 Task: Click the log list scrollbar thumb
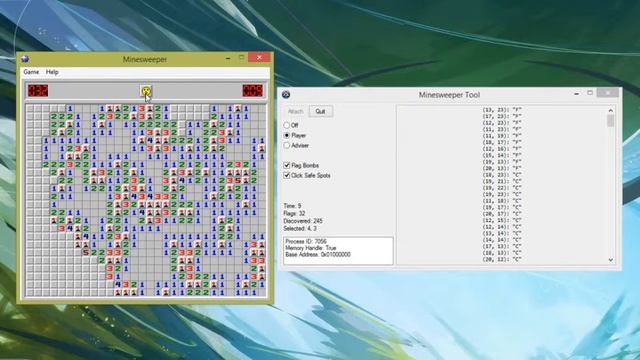click(611, 121)
